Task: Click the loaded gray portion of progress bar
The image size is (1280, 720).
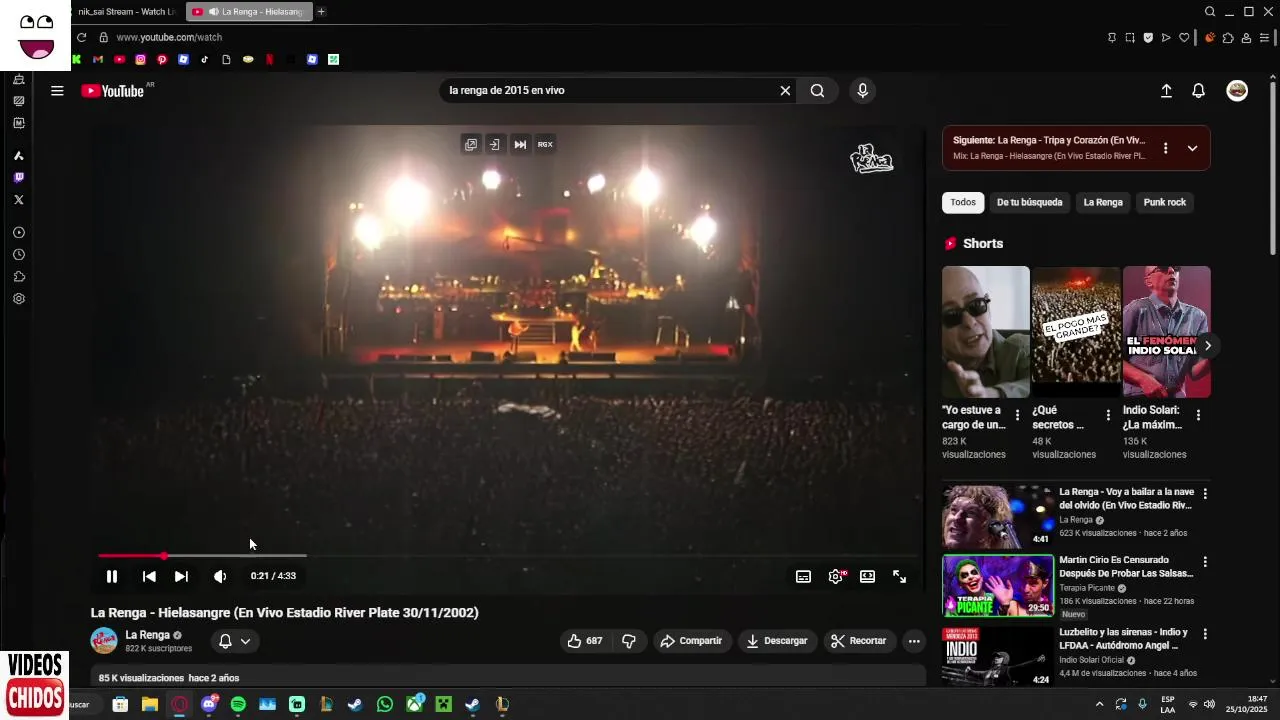Action: (x=236, y=555)
